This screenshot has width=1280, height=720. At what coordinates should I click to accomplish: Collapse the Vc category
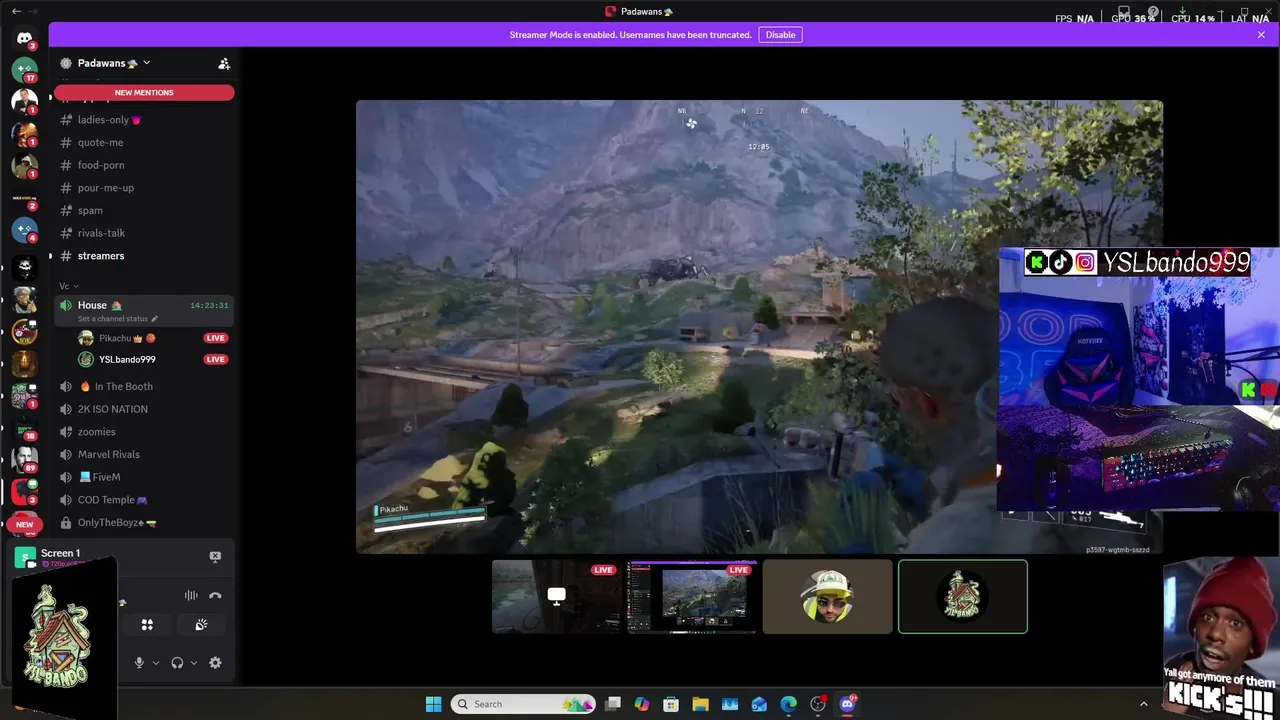[x=68, y=286]
